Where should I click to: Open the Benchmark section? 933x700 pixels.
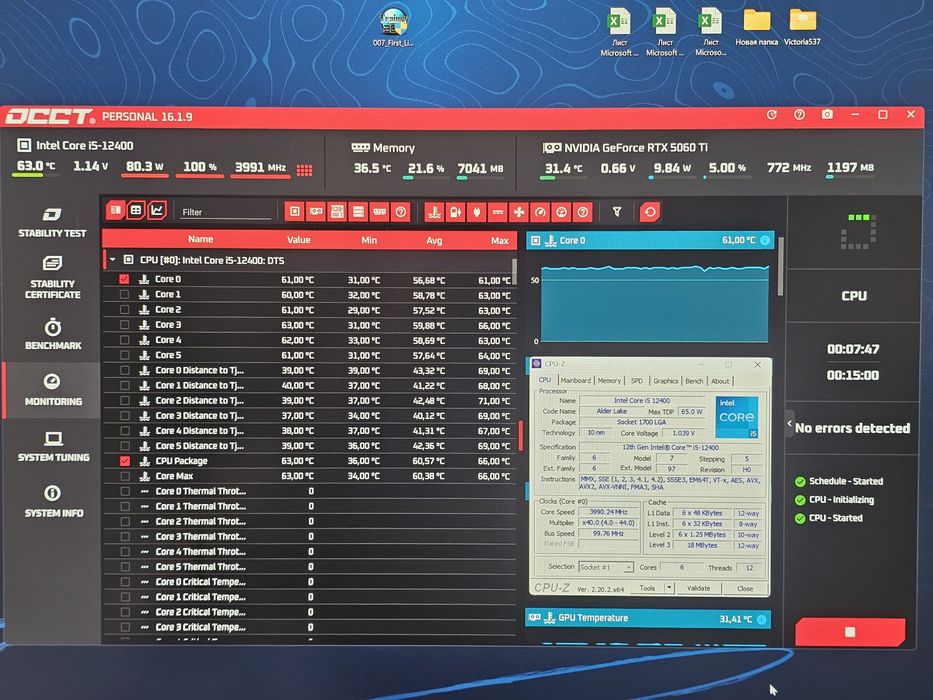[x=53, y=335]
